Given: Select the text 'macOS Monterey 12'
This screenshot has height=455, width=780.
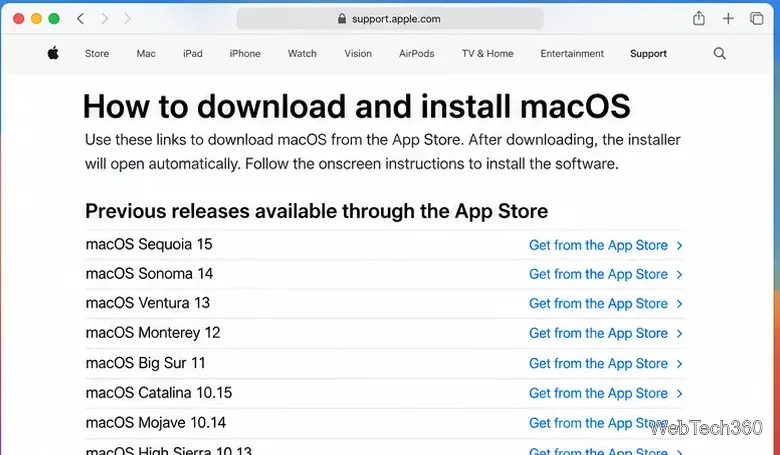Looking at the screenshot, I should point(153,333).
